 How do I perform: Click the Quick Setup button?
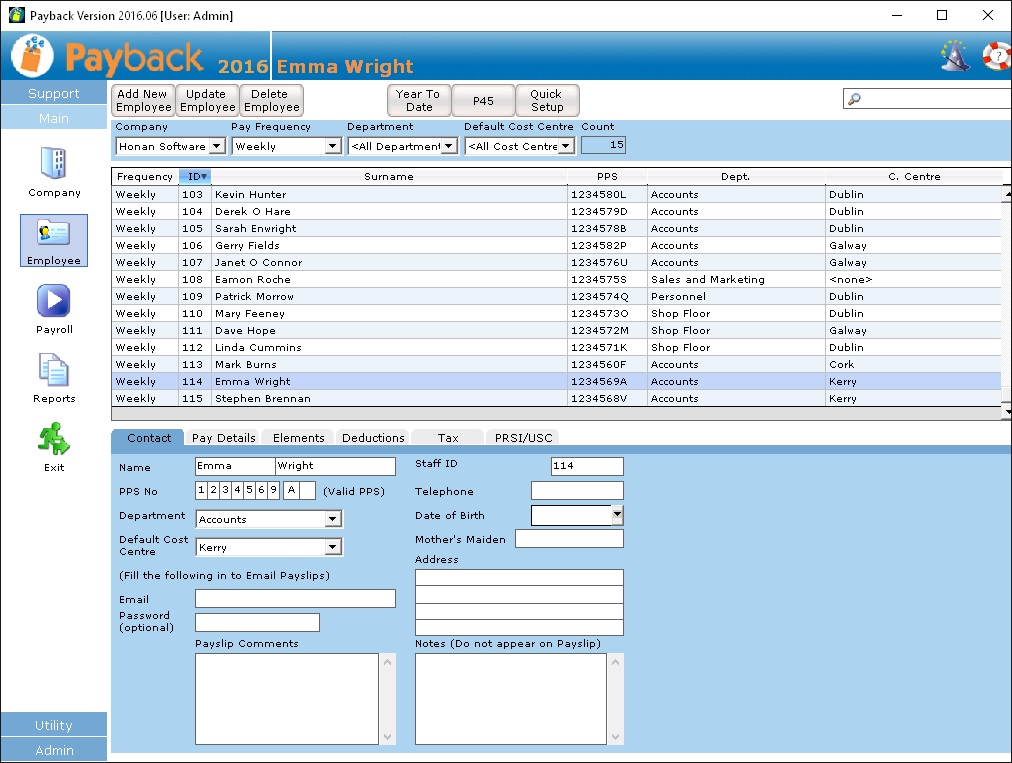point(547,101)
